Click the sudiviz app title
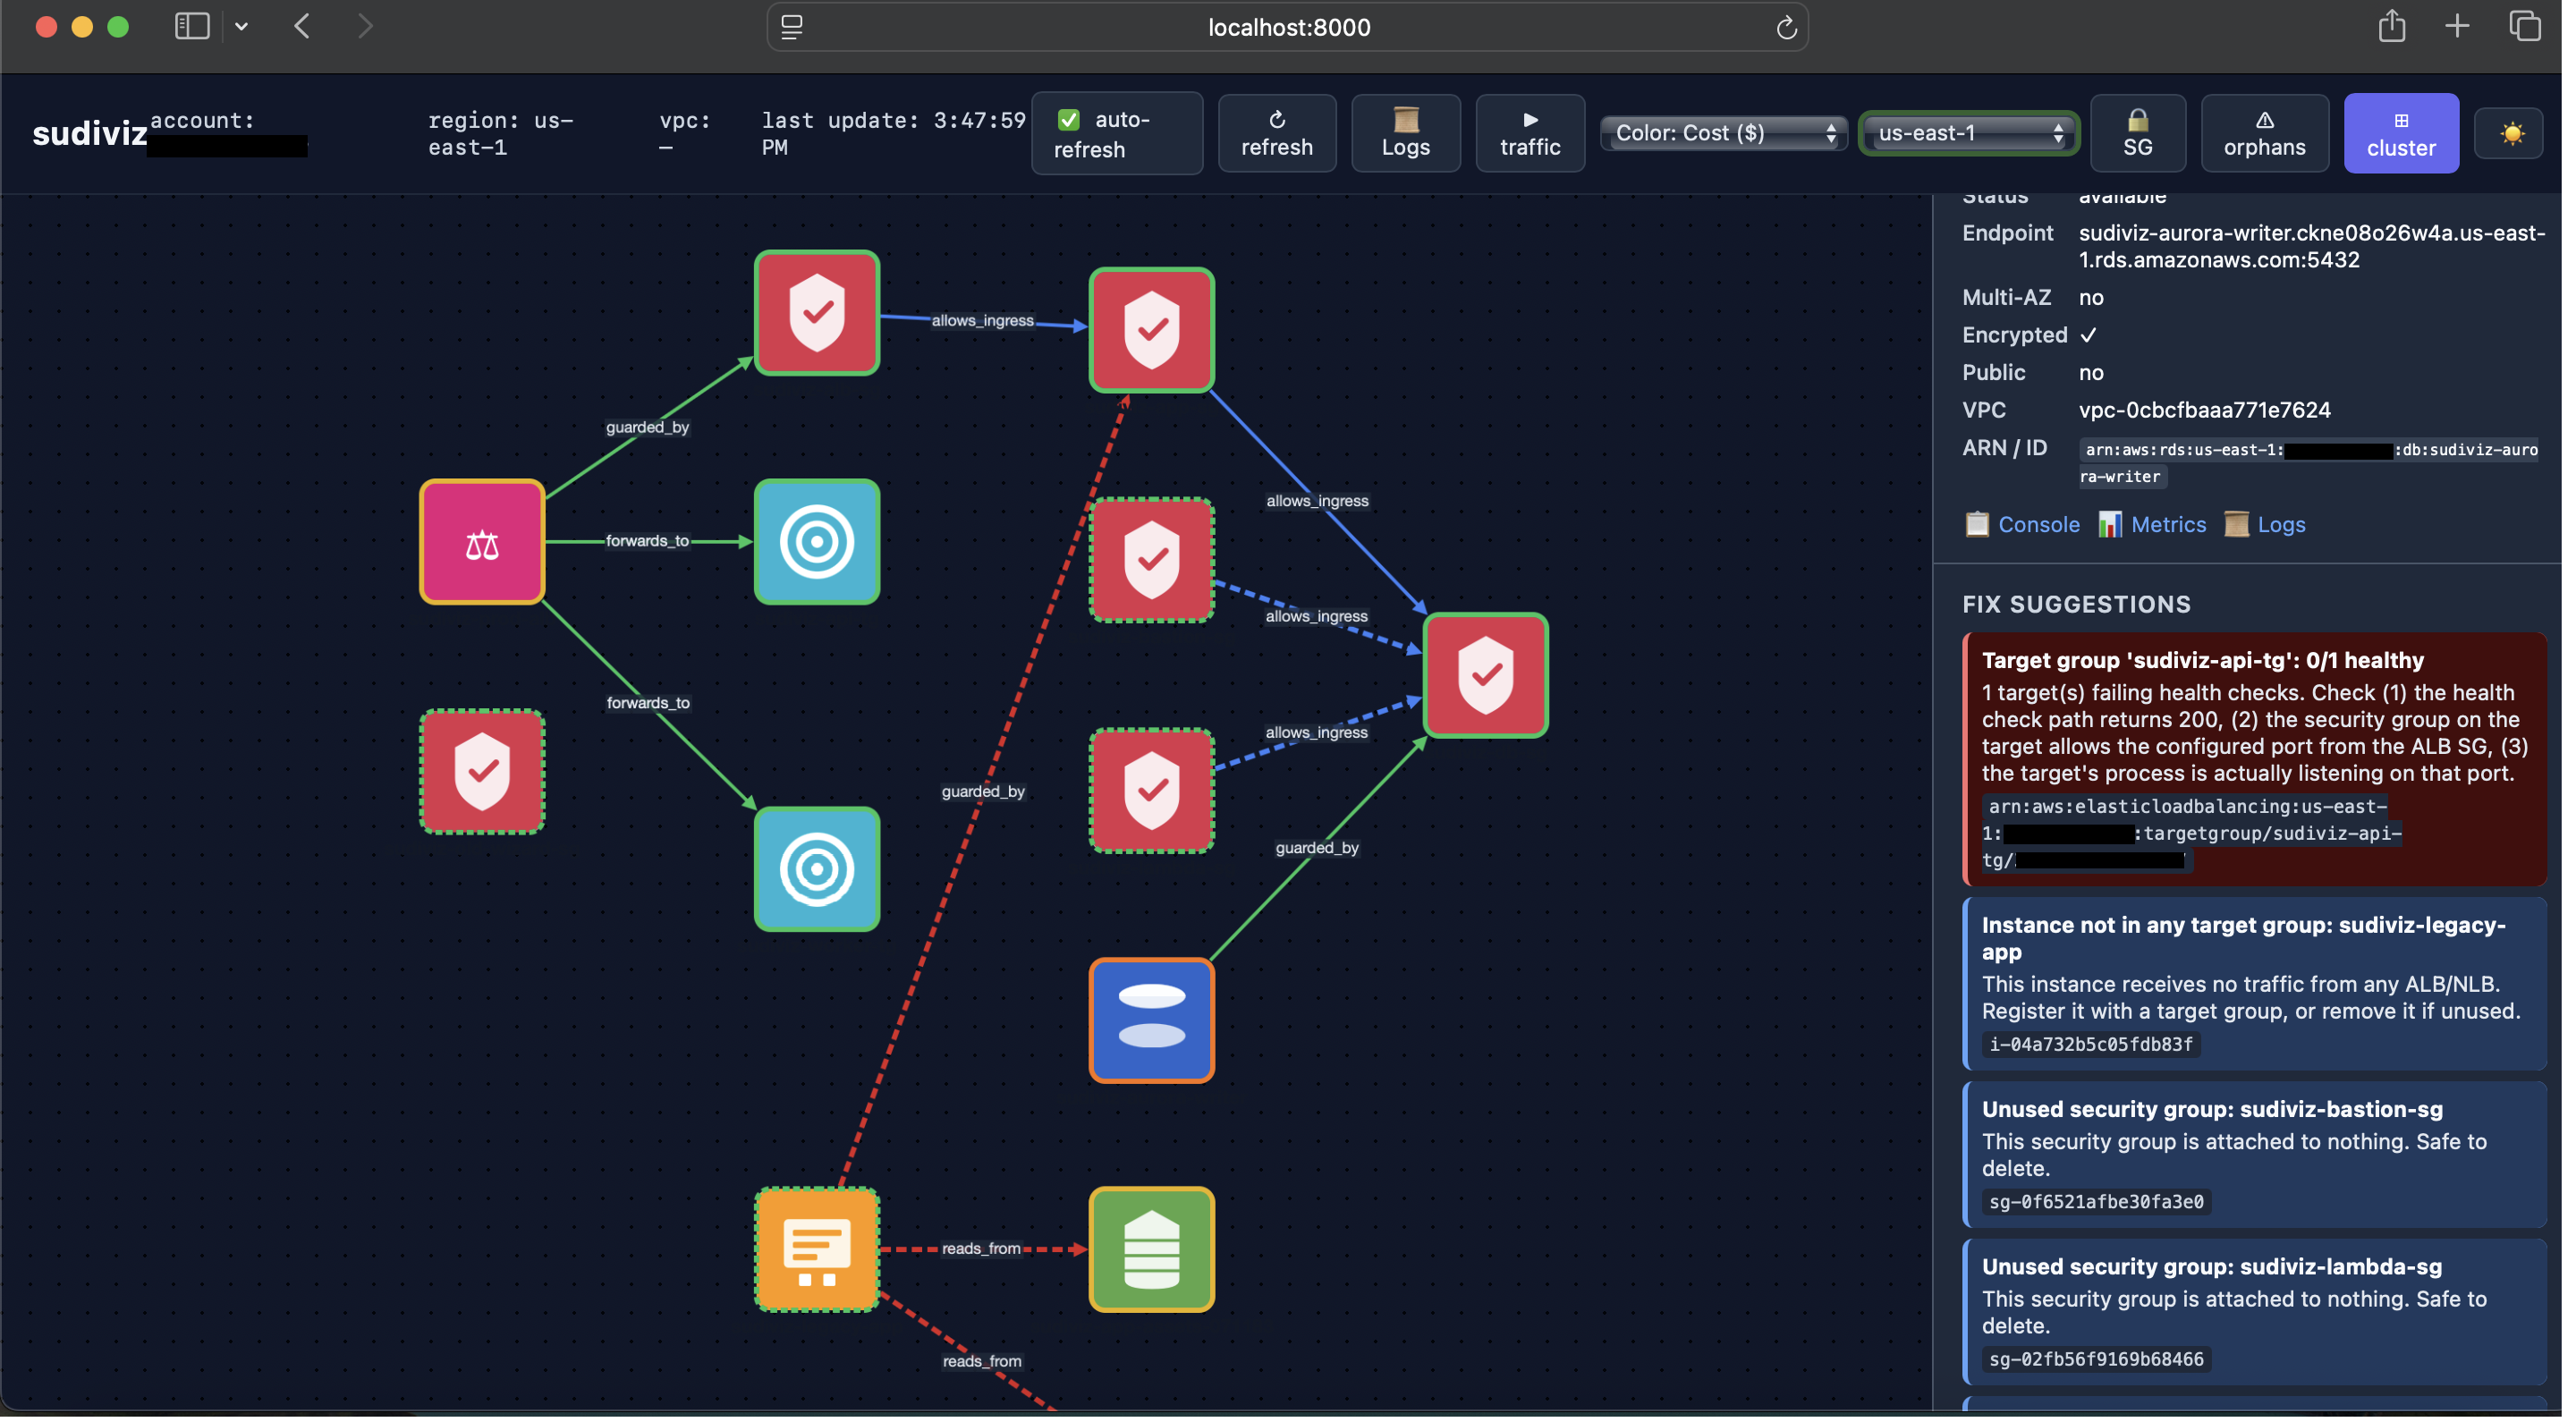 coord(90,133)
